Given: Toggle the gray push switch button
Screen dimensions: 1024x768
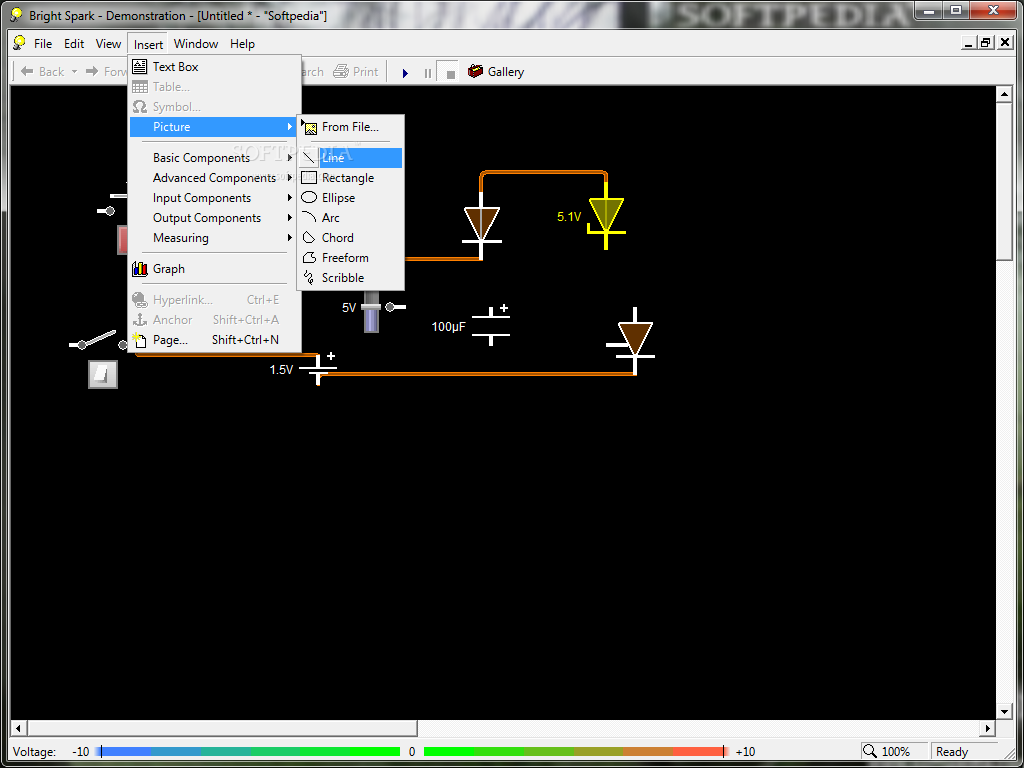Looking at the screenshot, I should click(x=103, y=374).
